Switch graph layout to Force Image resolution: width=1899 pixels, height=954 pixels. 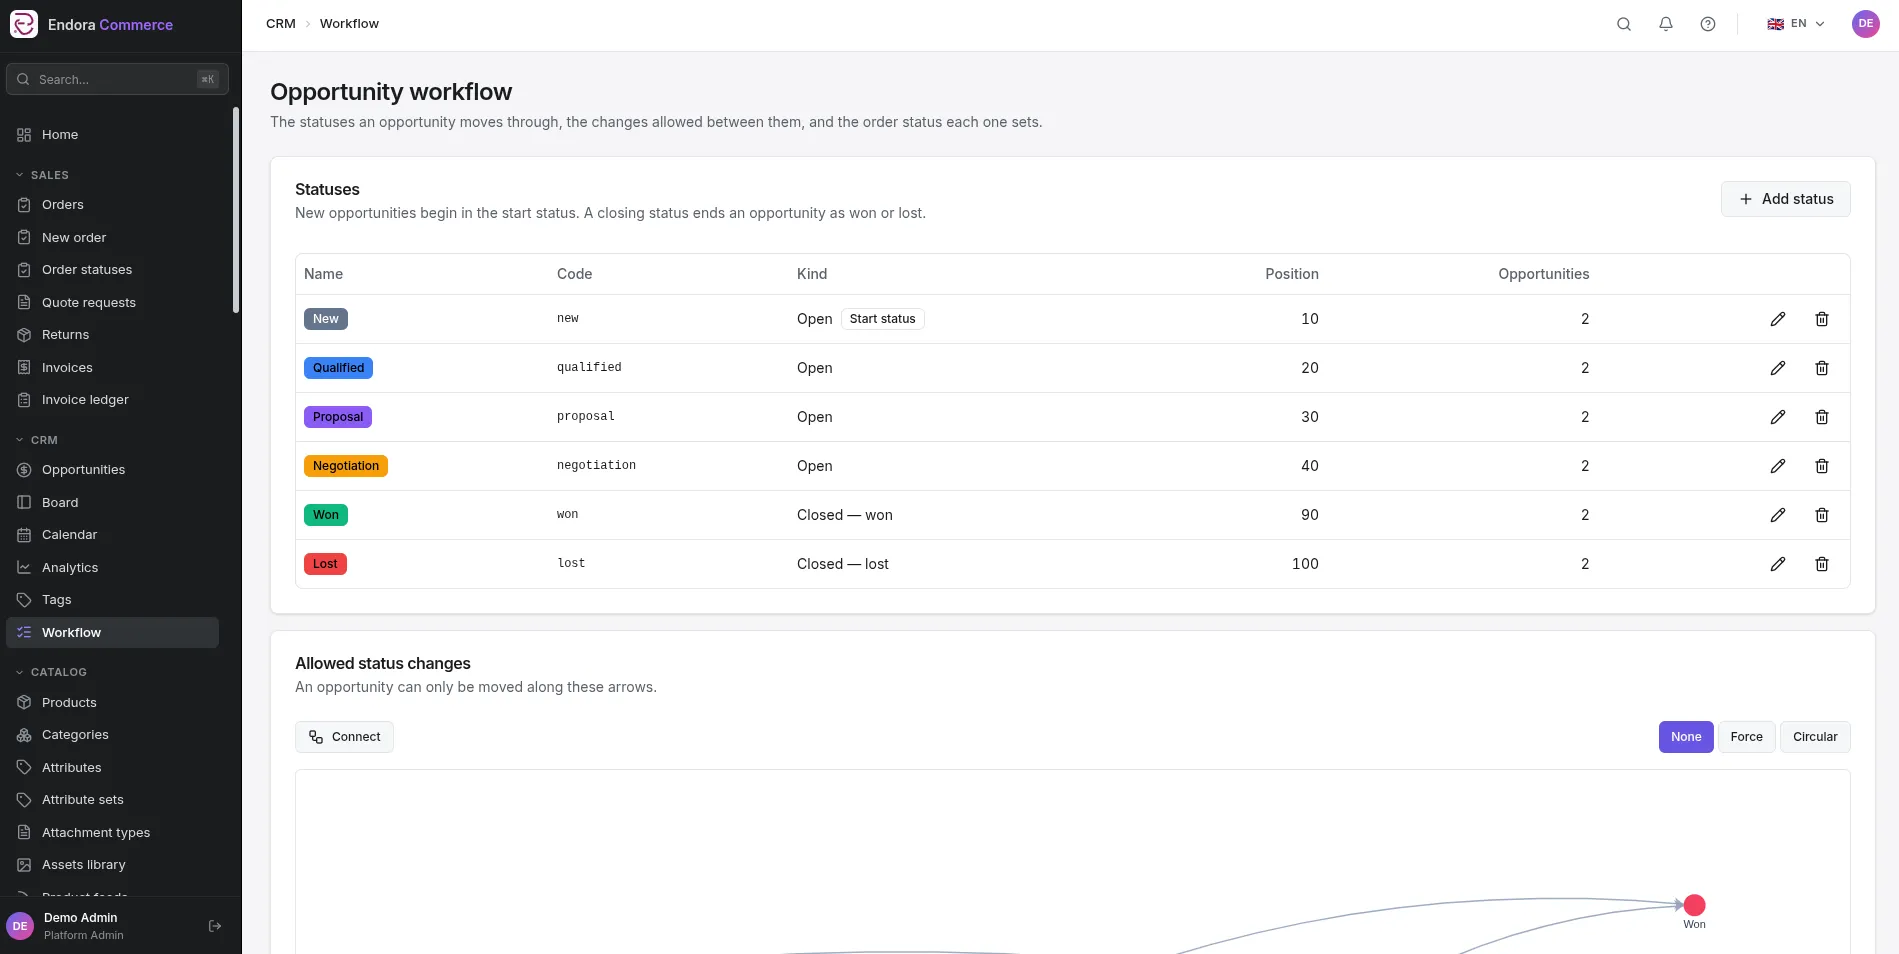1747,737
